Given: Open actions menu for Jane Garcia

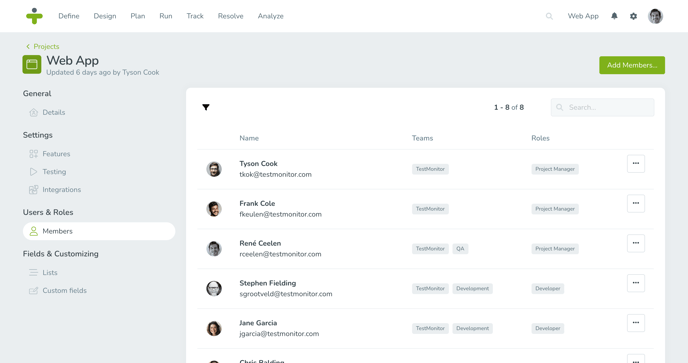Looking at the screenshot, I should (x=636, y=323).
